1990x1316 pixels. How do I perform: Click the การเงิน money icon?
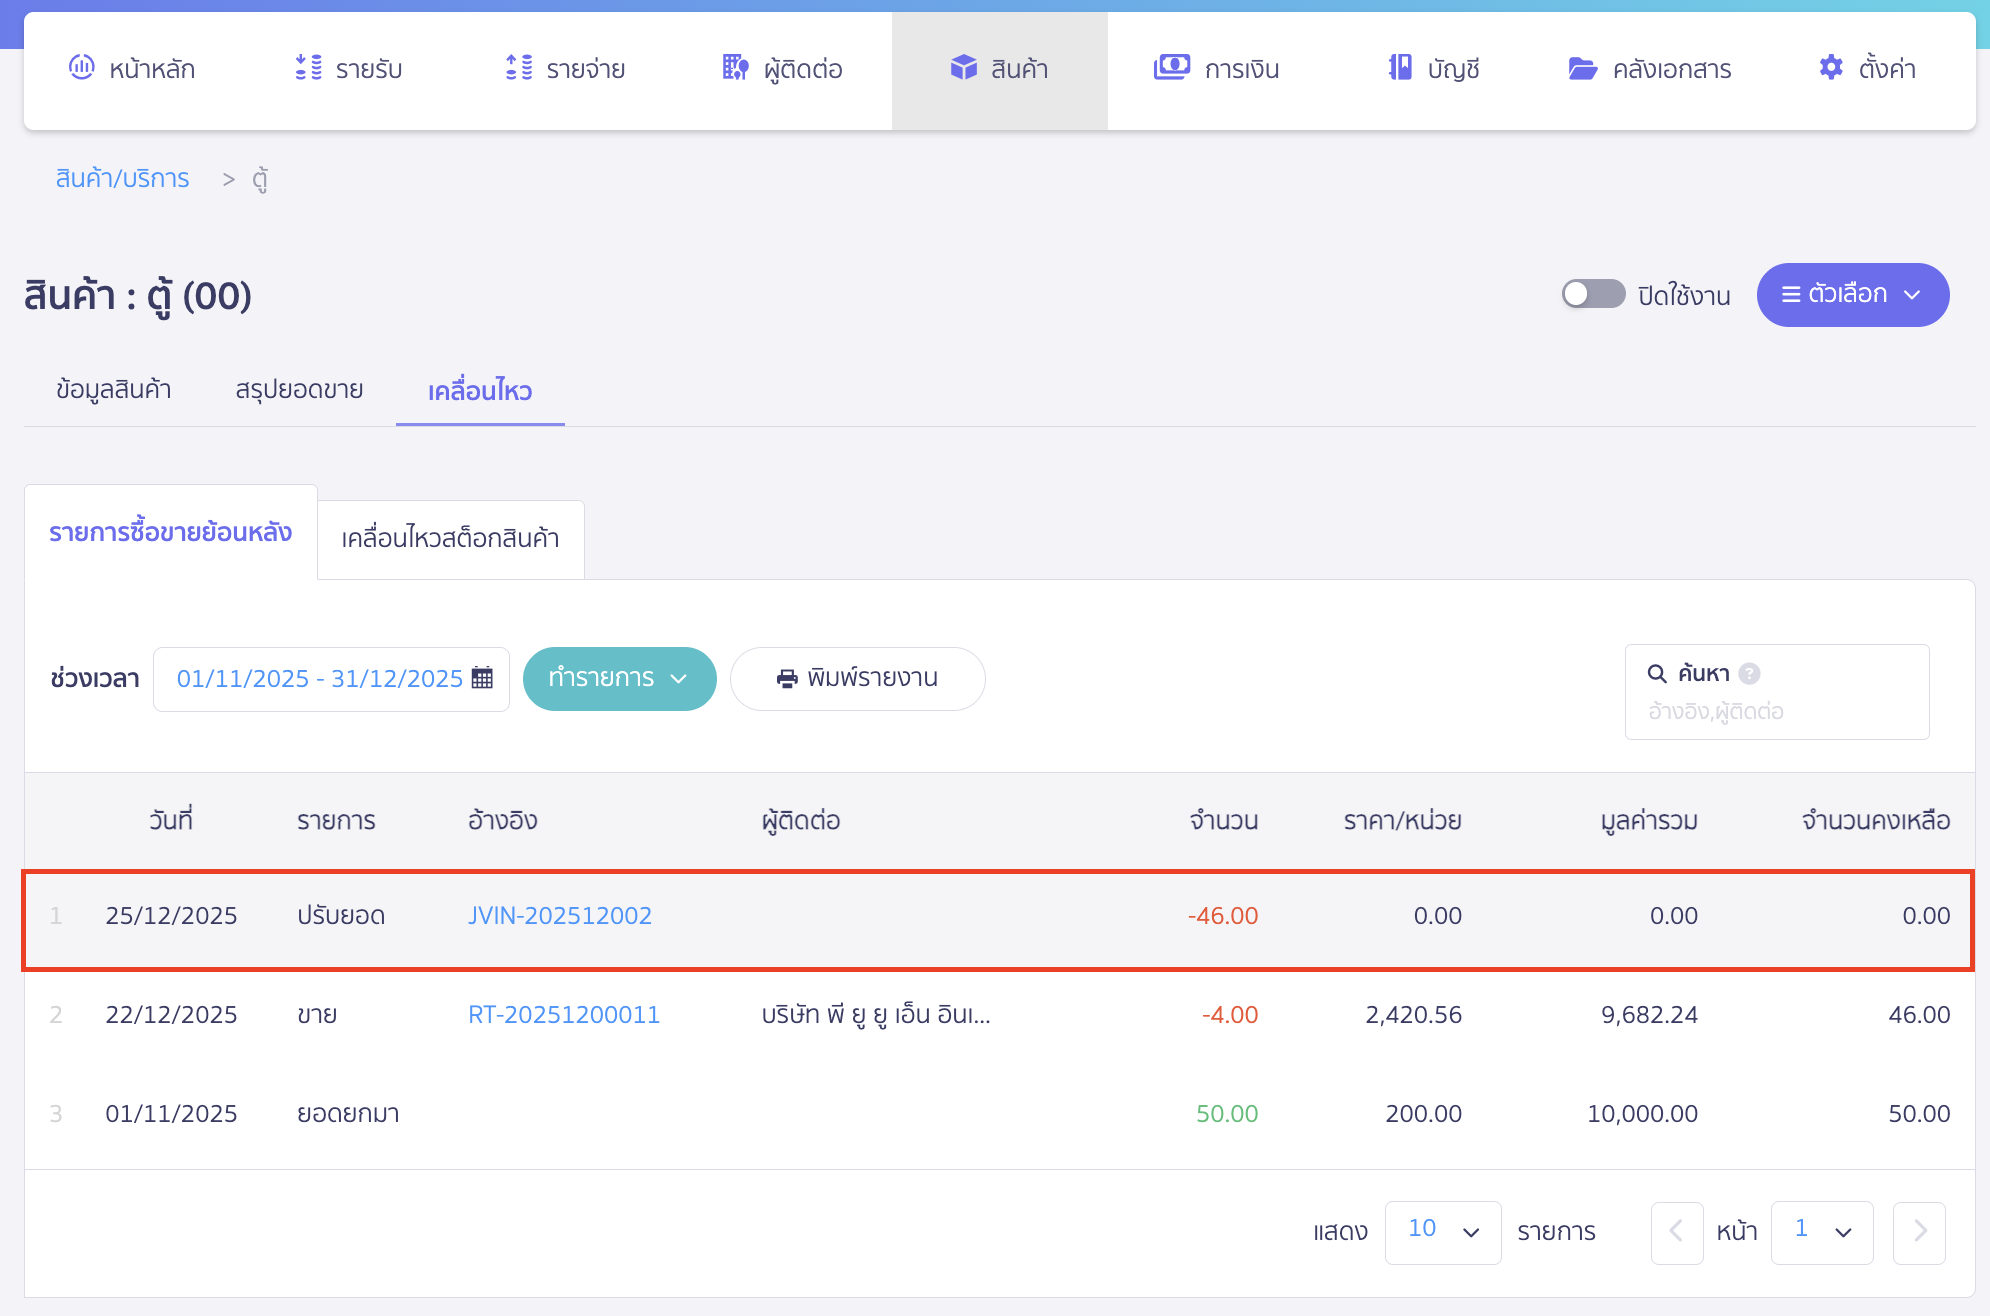click(x=1171, y=68)
